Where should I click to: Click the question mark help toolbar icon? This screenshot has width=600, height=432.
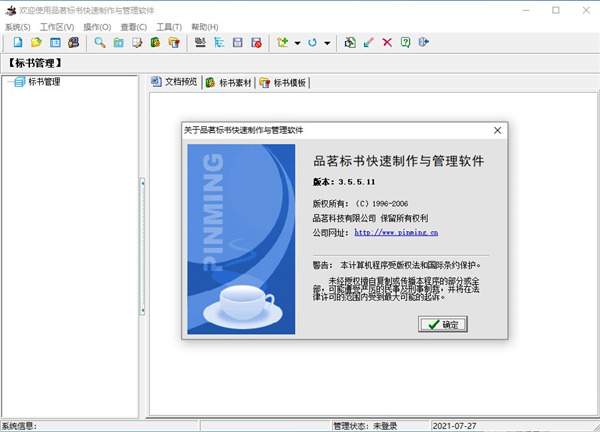[x=406, y=42]
